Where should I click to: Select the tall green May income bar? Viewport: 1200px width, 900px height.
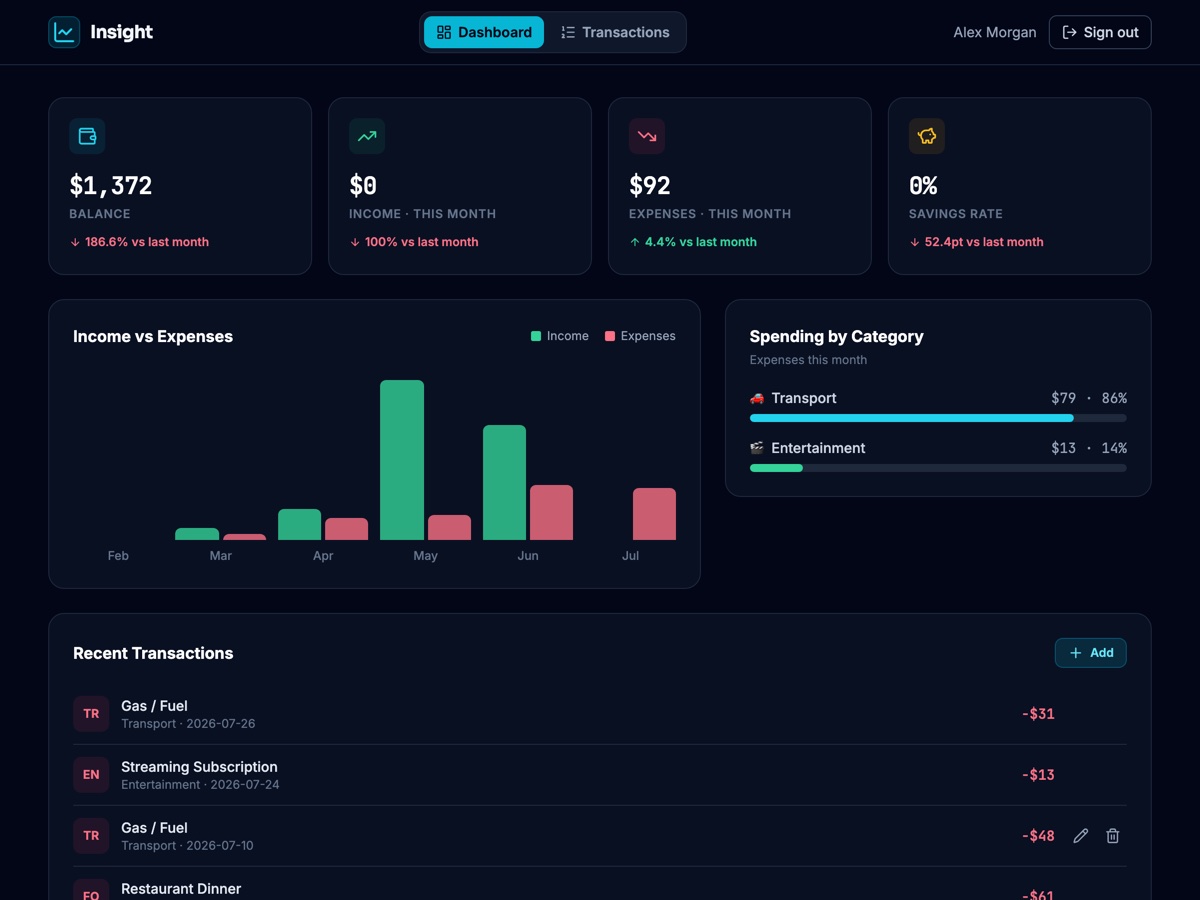402,460
